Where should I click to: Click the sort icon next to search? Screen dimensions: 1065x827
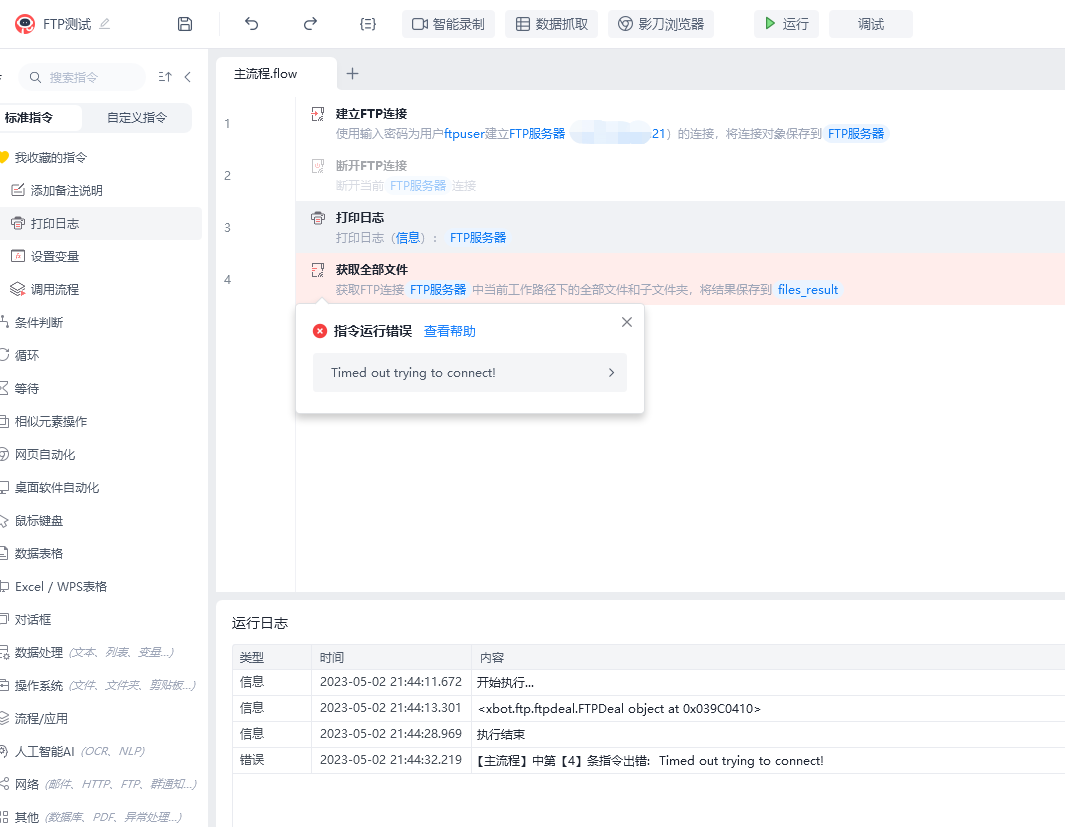(x=165, y=77)
